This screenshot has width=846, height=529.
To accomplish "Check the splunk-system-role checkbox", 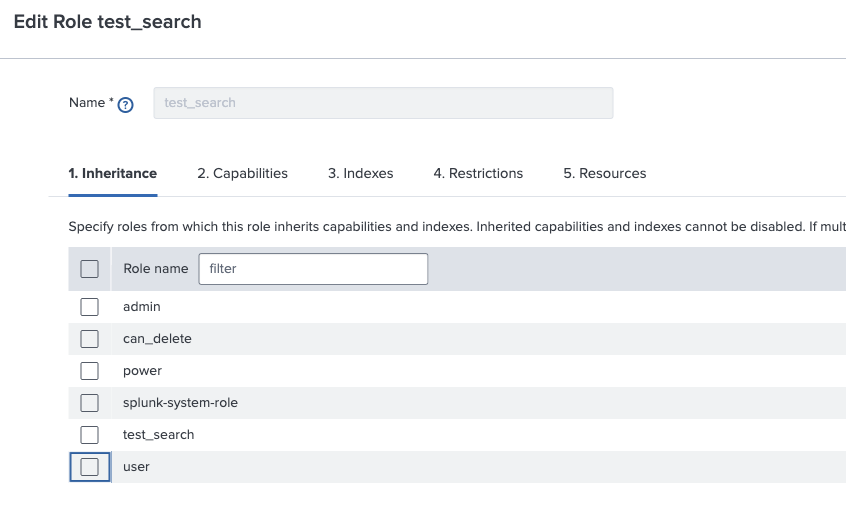I will point(90,403).
